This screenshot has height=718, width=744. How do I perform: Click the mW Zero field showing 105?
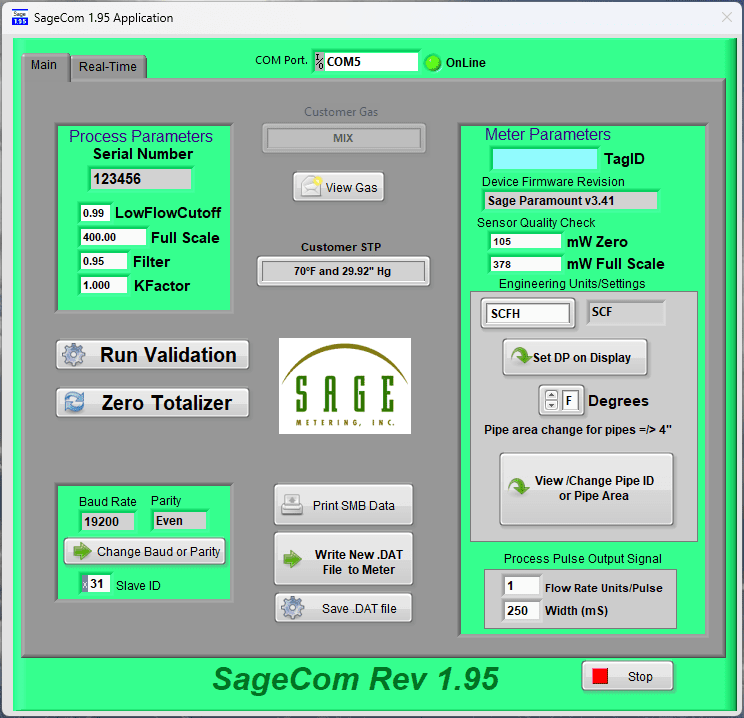point(525,242)
